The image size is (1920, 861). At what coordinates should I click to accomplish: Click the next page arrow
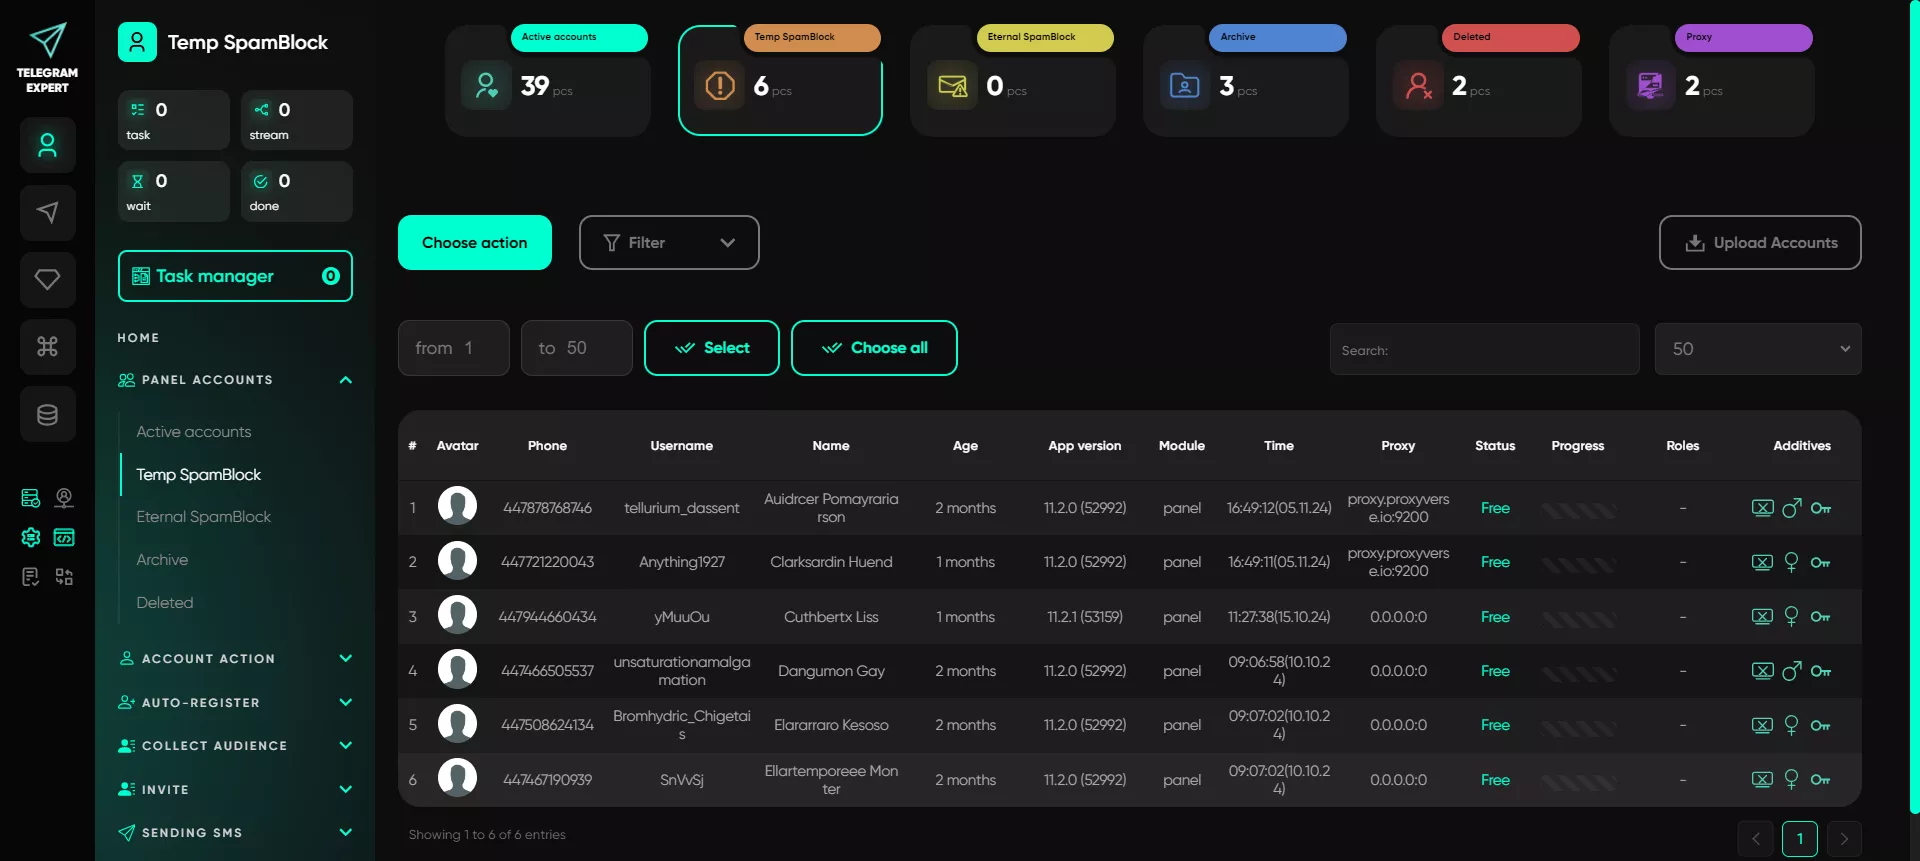(x=1844, y=839)
